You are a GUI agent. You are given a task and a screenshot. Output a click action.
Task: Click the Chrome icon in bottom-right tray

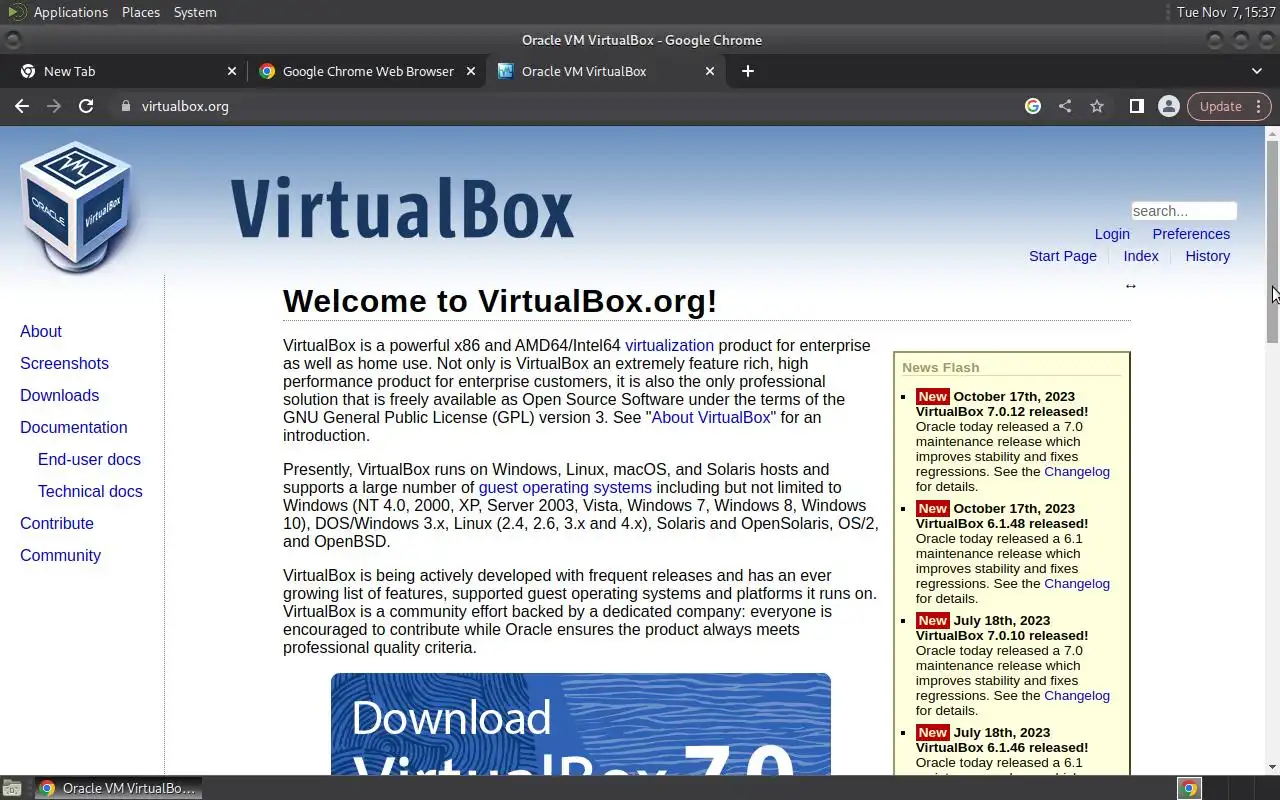pos(1189,788)
